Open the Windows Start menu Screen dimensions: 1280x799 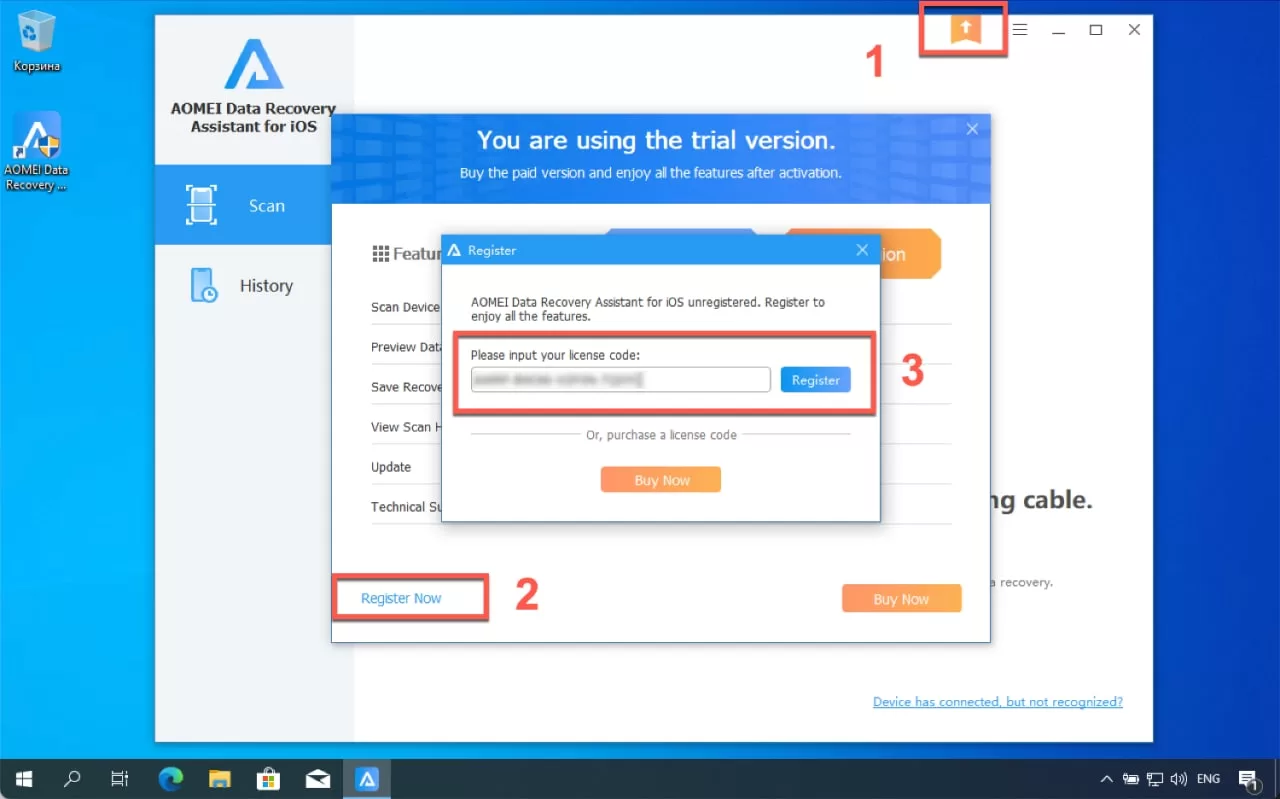[24, 779]
